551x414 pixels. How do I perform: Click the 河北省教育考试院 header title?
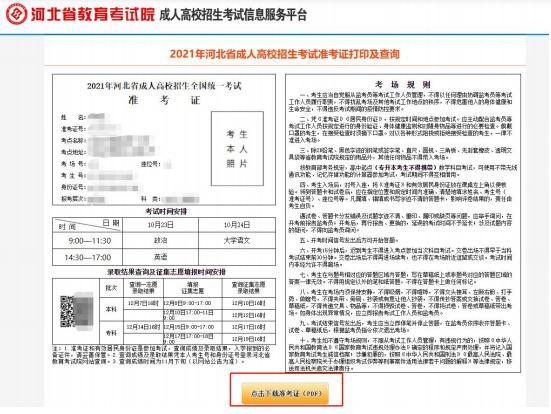click(93, 14)
